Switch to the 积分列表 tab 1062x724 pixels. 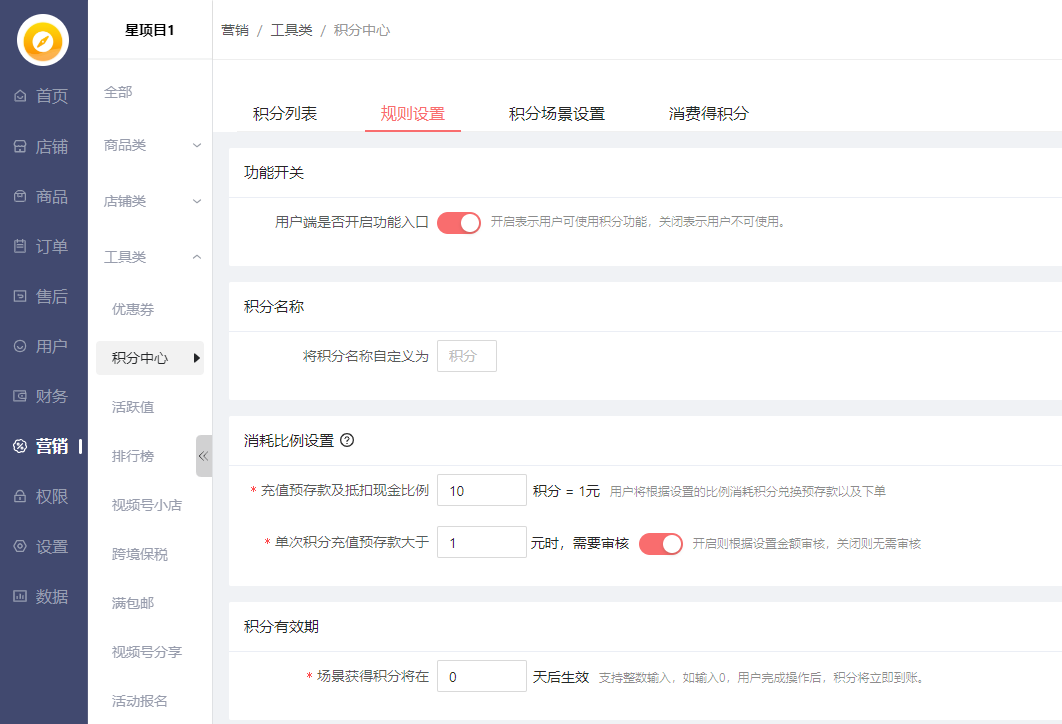pyautogui.click(x=285, y=114)
